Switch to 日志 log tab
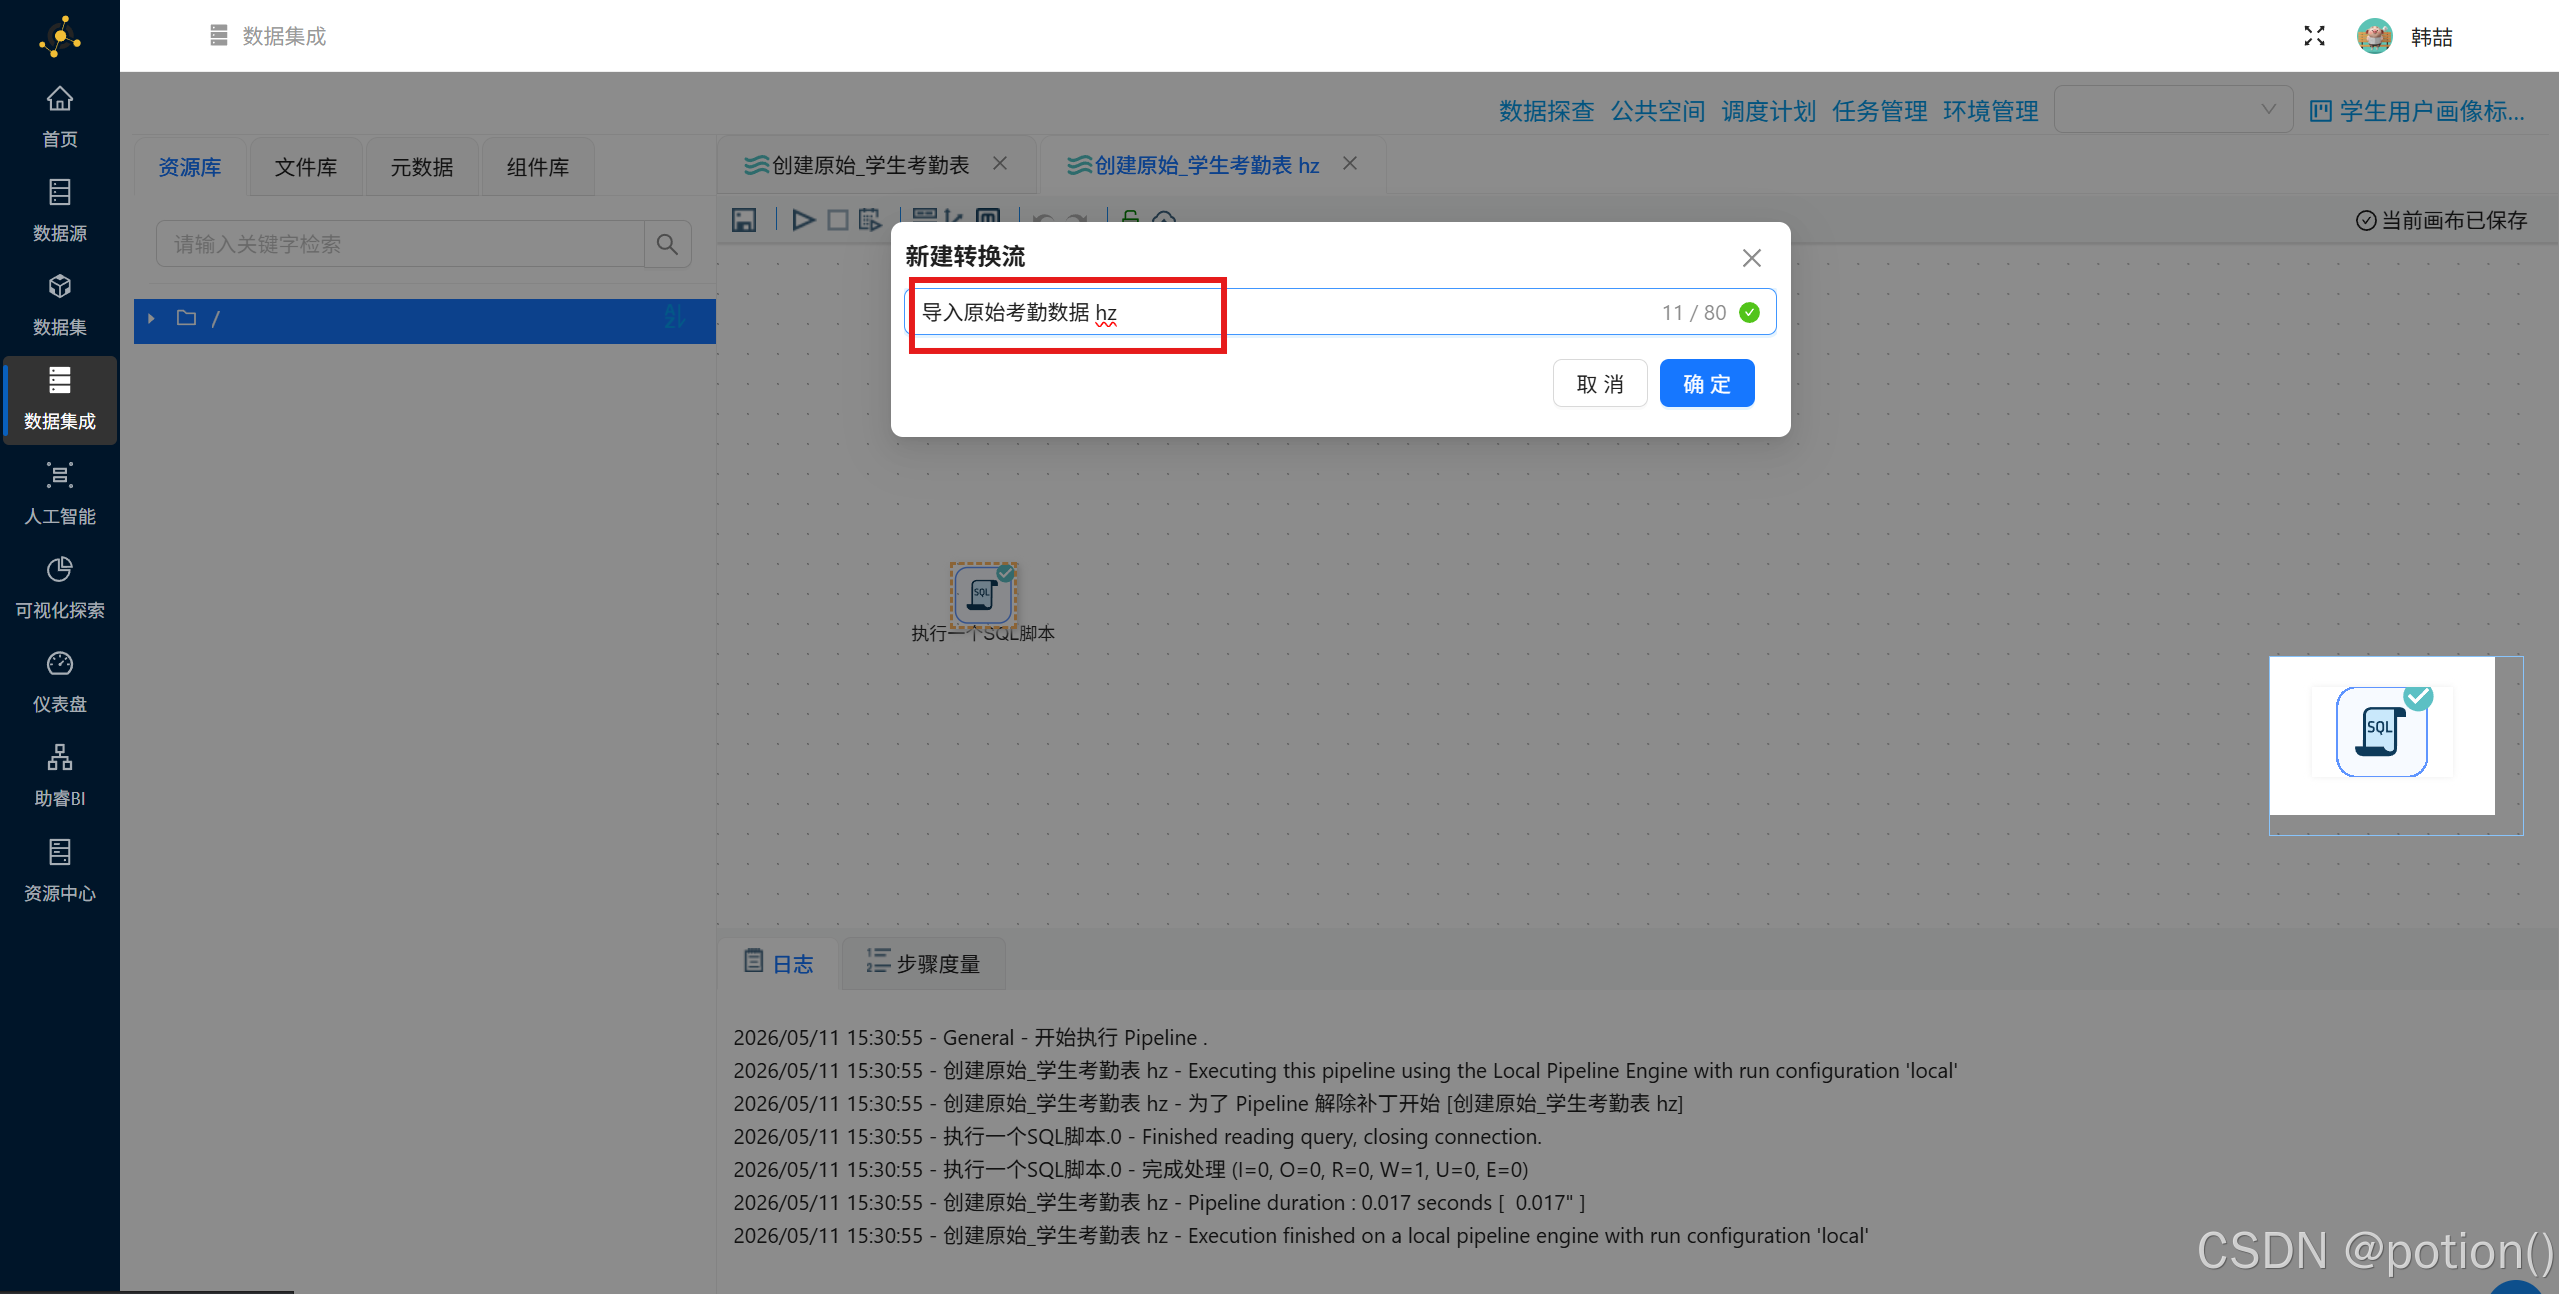 778,963
